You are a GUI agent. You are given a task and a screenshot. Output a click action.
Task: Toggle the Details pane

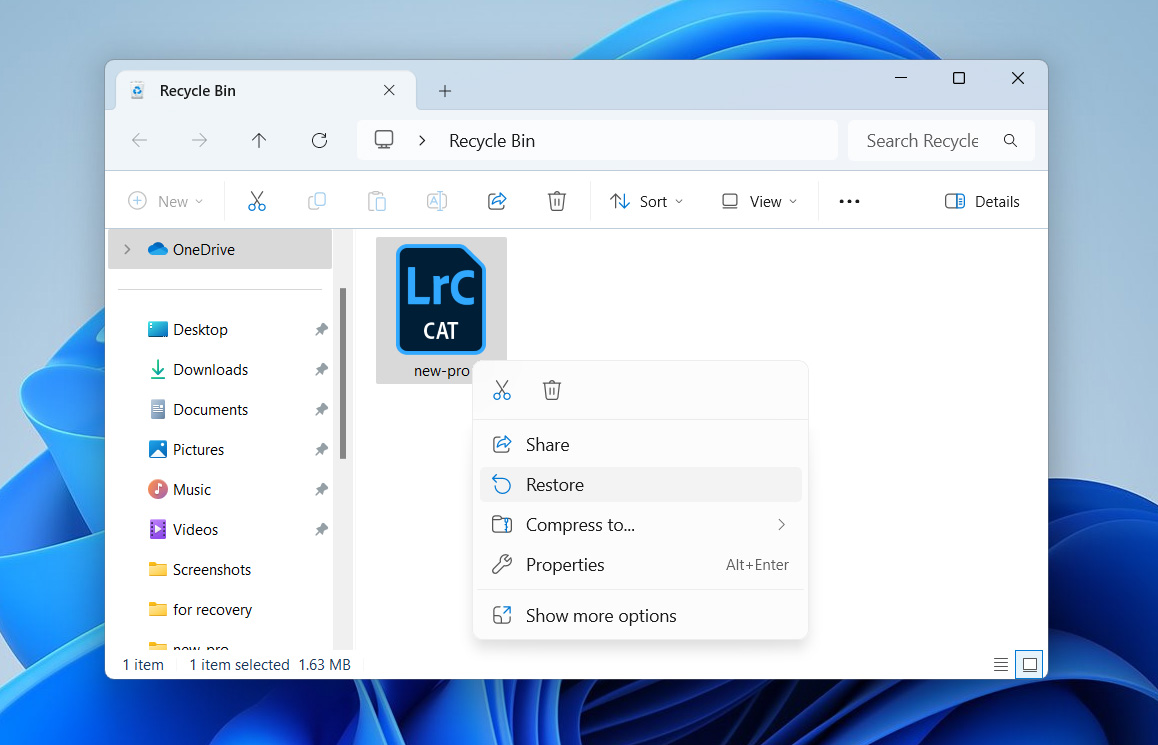tap(982, 201)
